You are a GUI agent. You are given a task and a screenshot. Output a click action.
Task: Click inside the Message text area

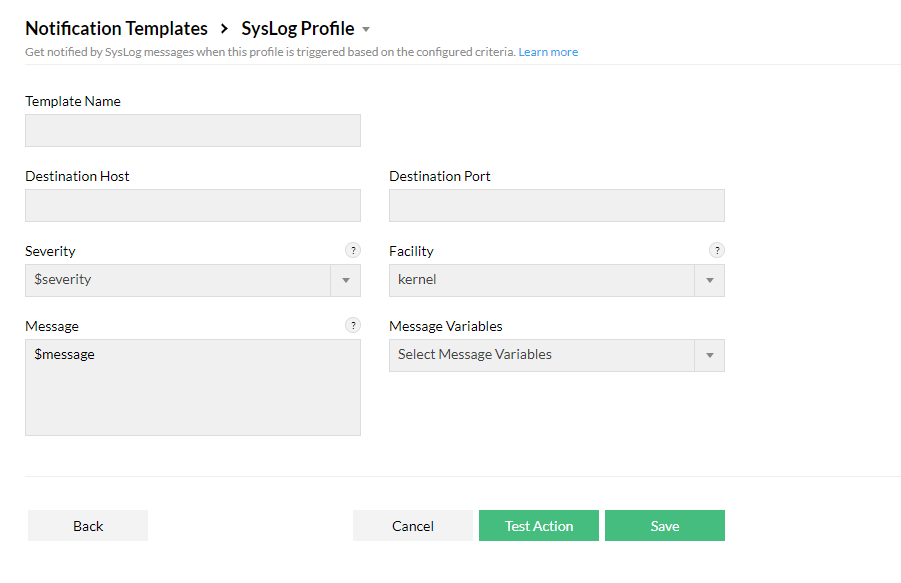click(x=192, y=385)
